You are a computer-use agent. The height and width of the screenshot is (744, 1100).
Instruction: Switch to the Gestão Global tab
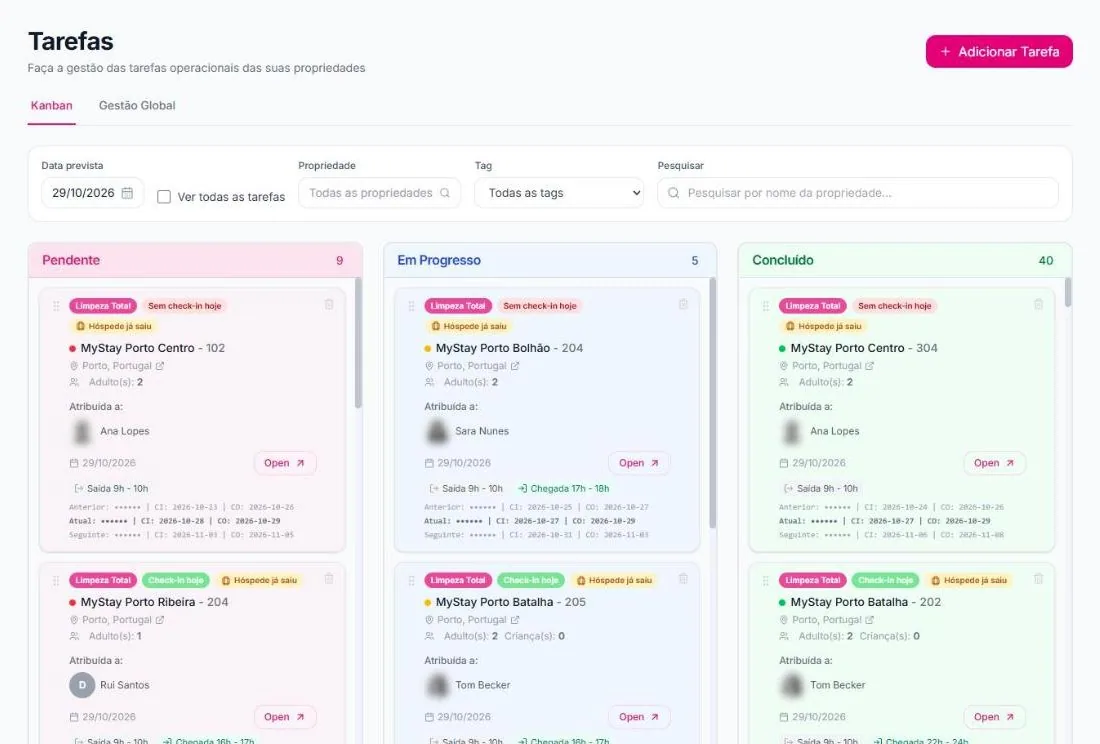pyautogui.click(x=137, y=106)
